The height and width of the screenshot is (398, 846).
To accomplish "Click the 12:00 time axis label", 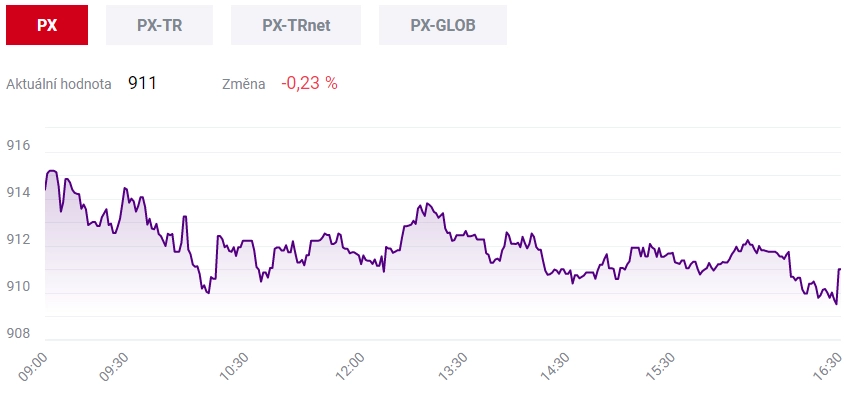I will tap(349, 366).
